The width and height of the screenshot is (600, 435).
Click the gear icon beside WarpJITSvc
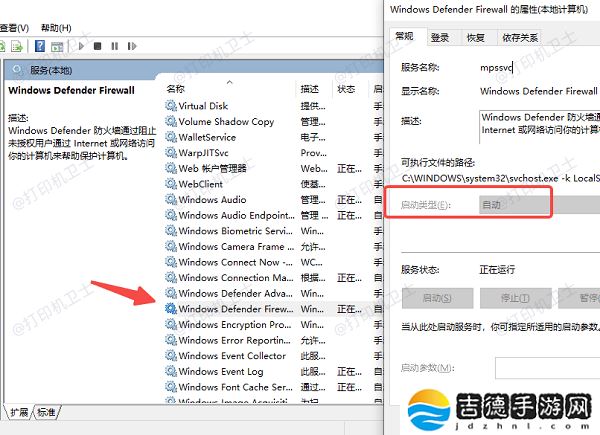tap(171, 153)
